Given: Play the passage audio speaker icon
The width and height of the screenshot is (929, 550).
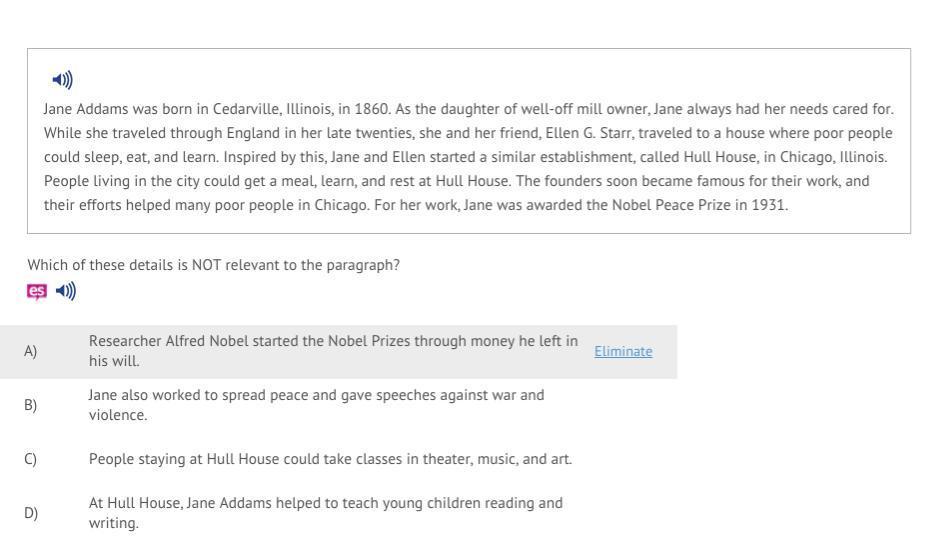Looking at the screenshot, I should (x=62, y=80).
